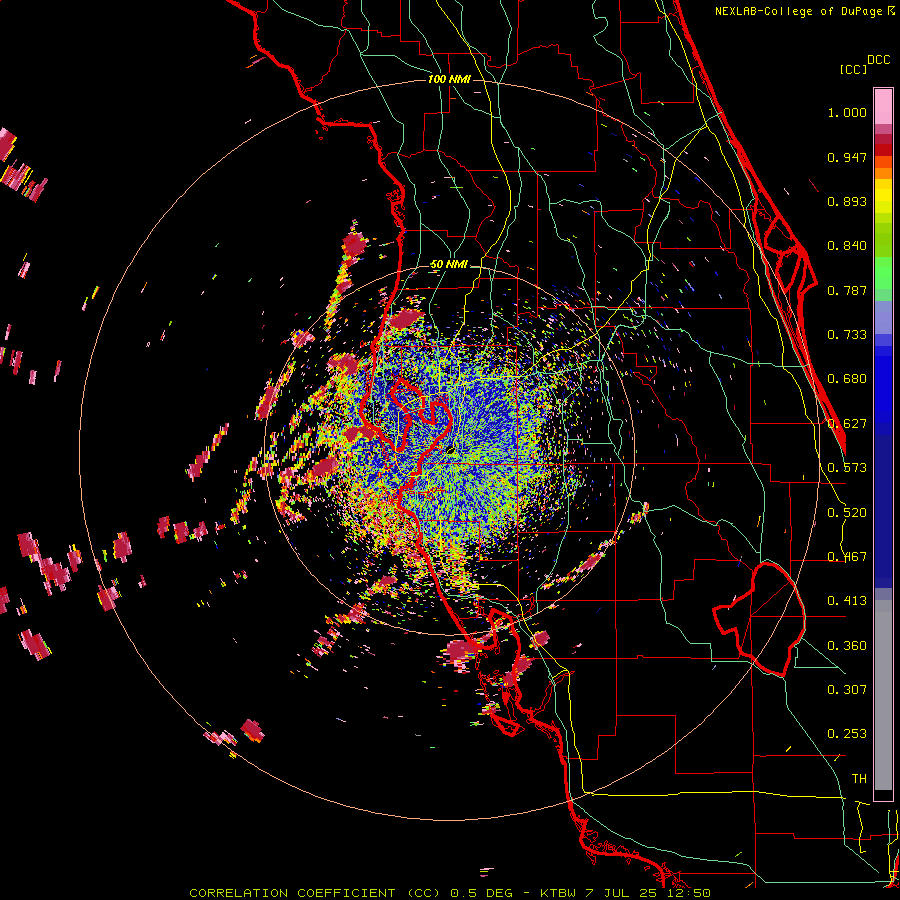Click the 0.253 scale value

pos(847,734)
